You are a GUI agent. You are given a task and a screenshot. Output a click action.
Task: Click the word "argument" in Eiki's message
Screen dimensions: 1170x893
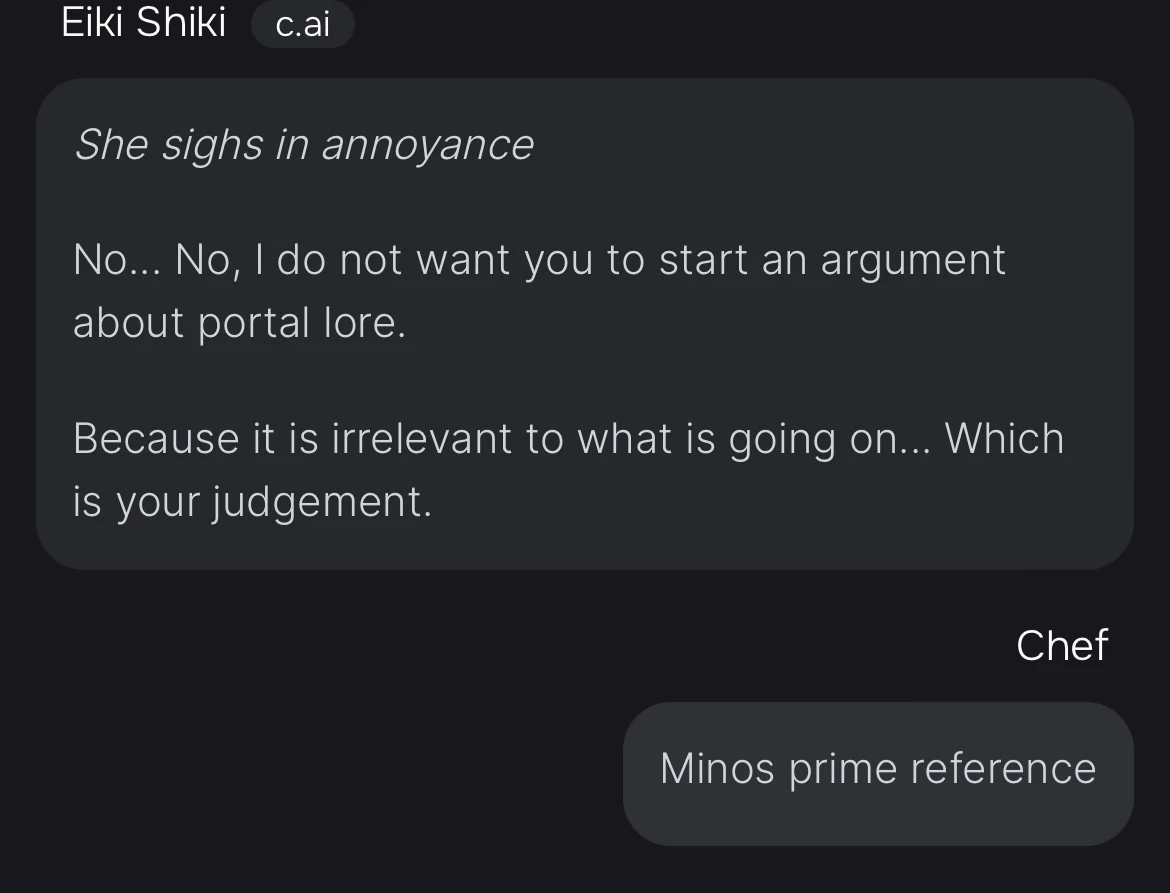[x=912, y=260]
